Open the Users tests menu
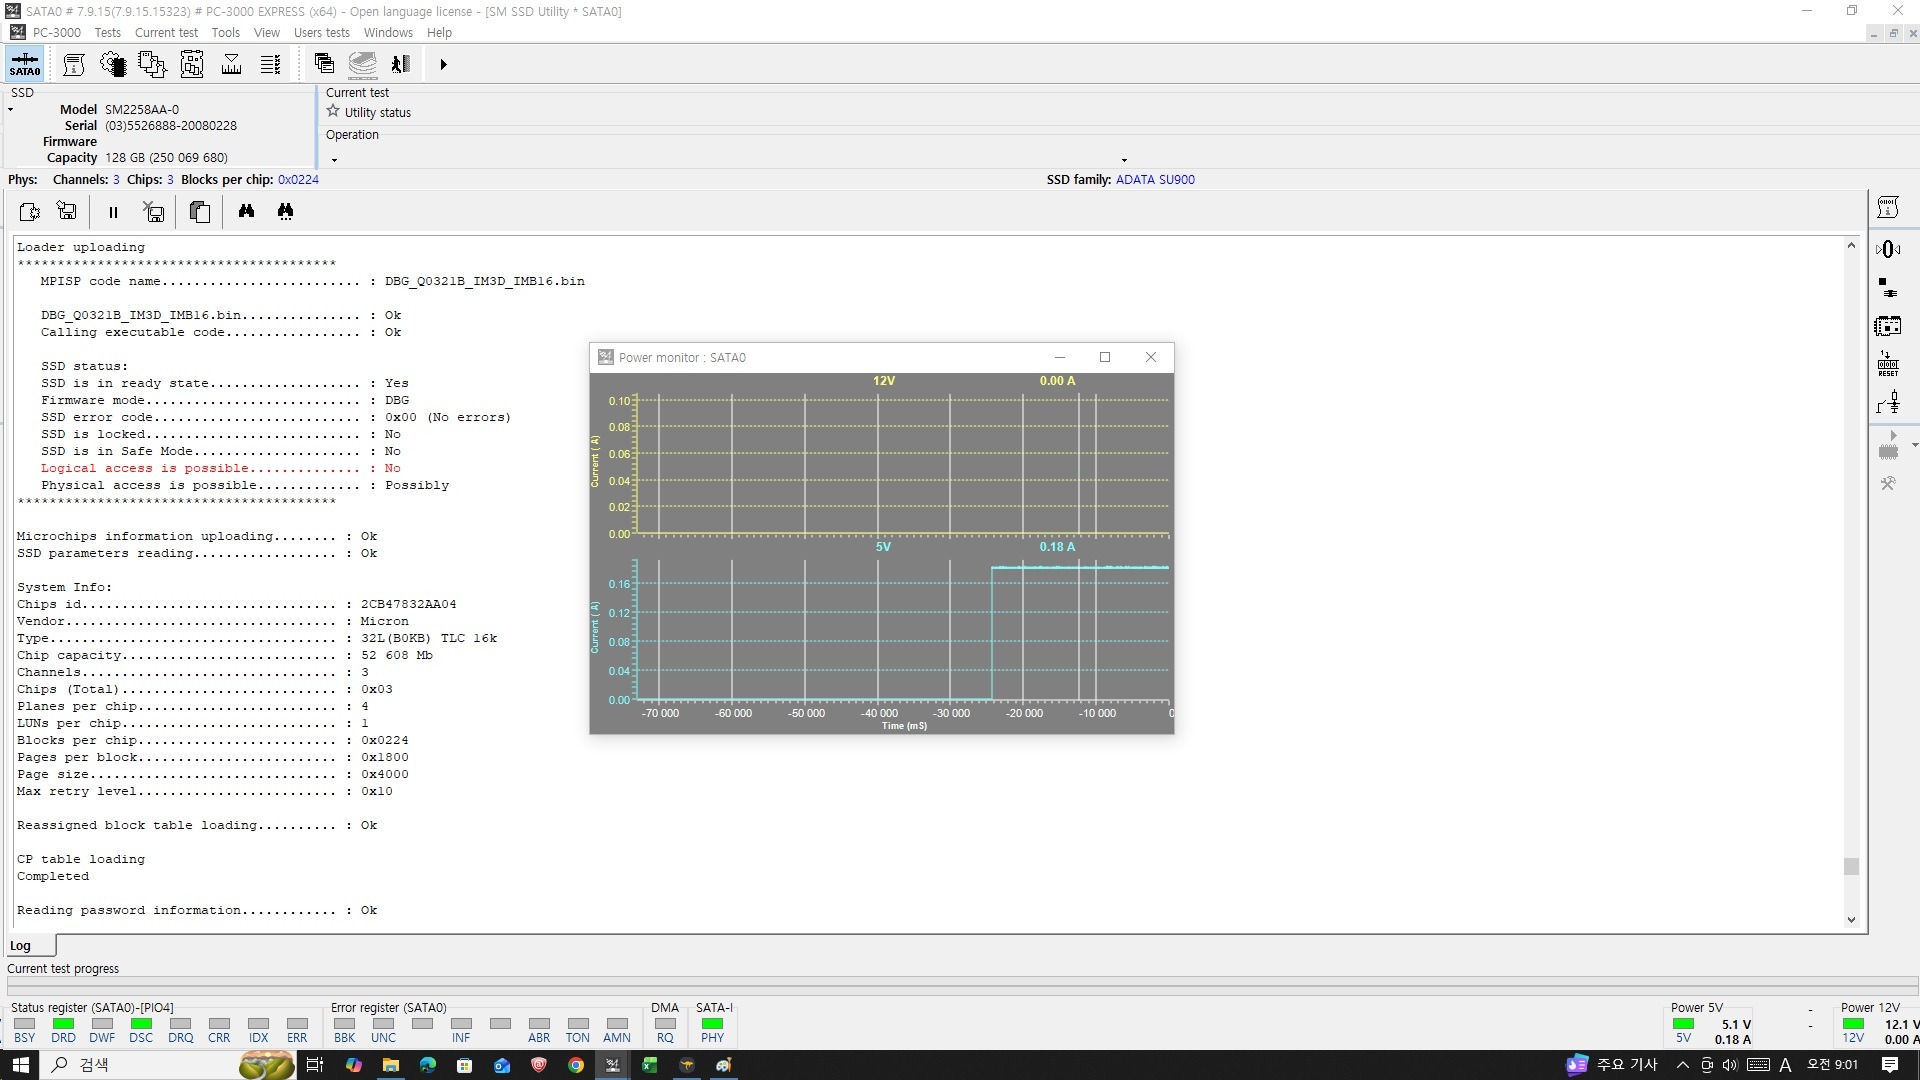1920x1080 pixels. (x=321, y=32)
